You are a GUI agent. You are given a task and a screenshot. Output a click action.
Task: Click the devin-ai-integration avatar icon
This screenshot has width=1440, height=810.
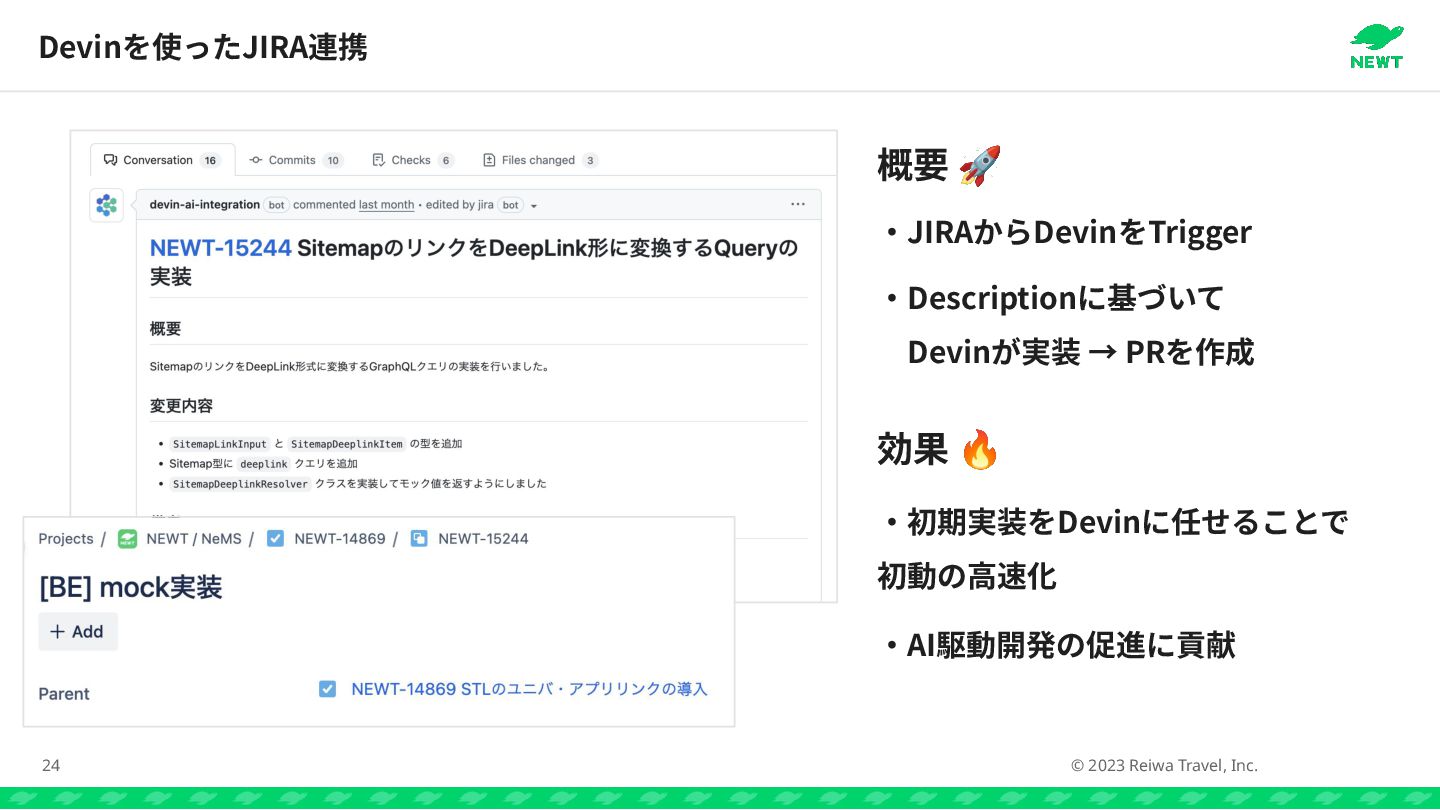tap(106, 205)
